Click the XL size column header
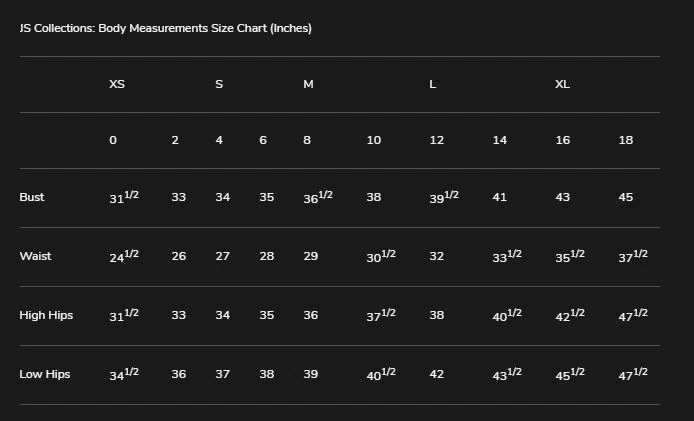 click(x=562, y=84)
